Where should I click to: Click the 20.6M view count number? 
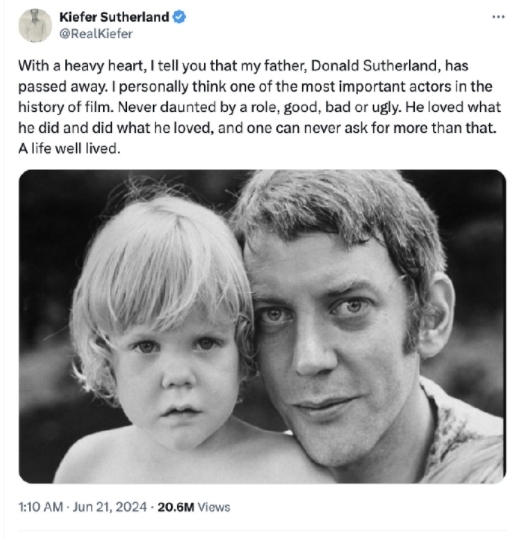point(176,507)
